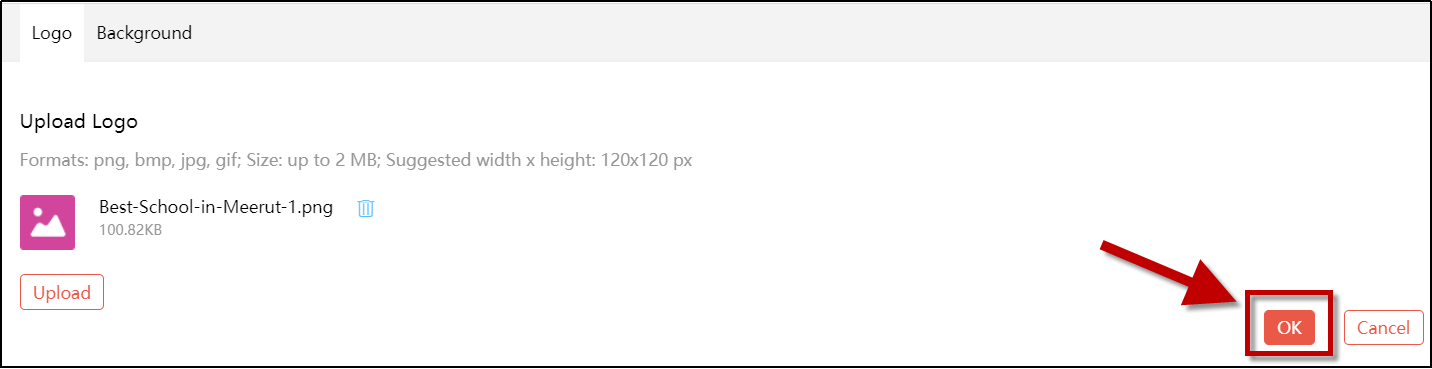Viewport: 1432px width, 369px height.
Task: Click the Upload button
Action: [62, 293]
